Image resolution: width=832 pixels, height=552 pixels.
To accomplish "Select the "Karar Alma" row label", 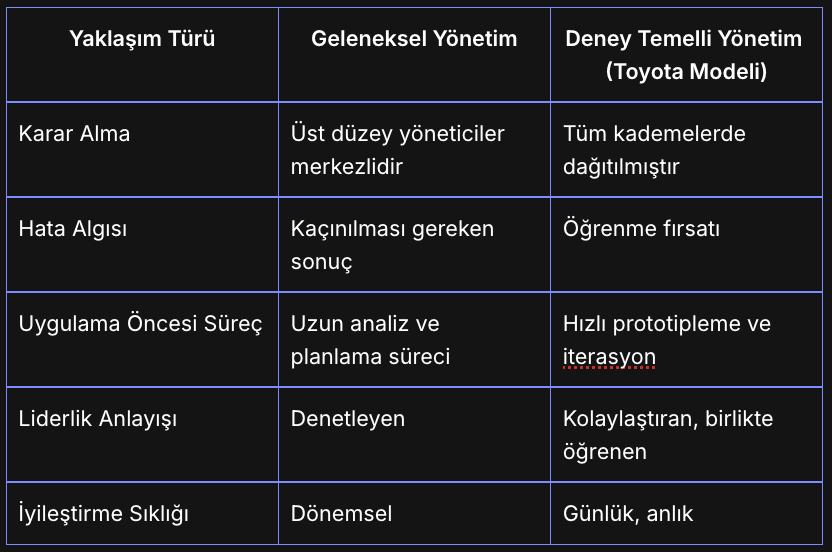I will coord(75,133).
